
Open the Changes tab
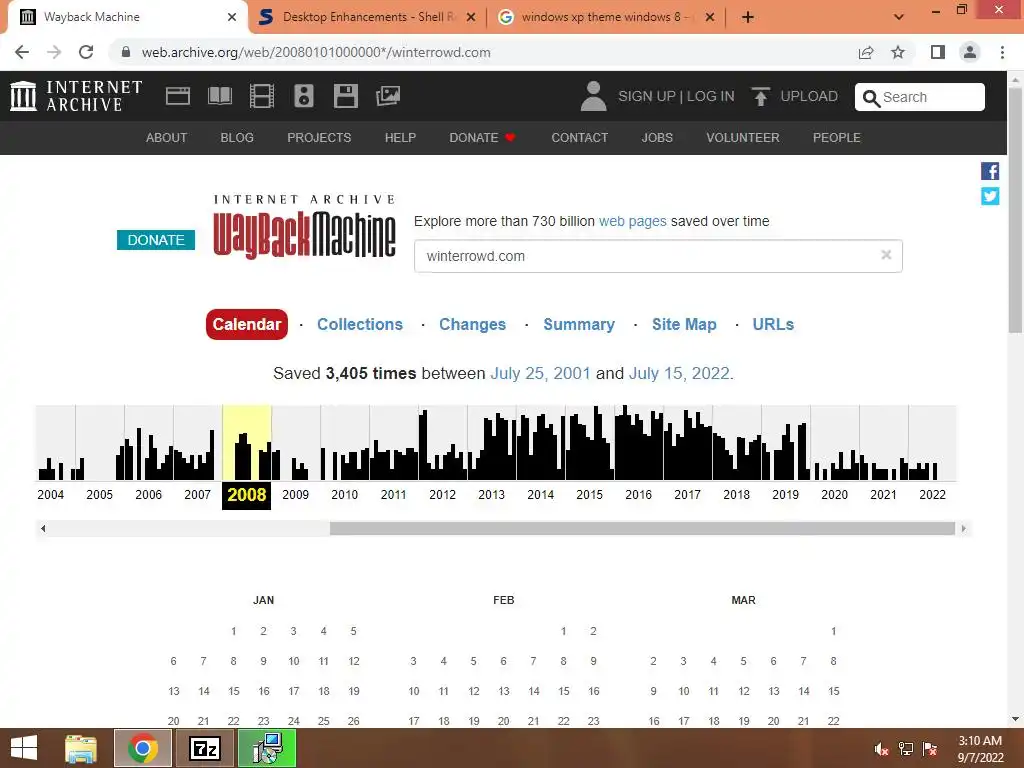coord(472,325)
